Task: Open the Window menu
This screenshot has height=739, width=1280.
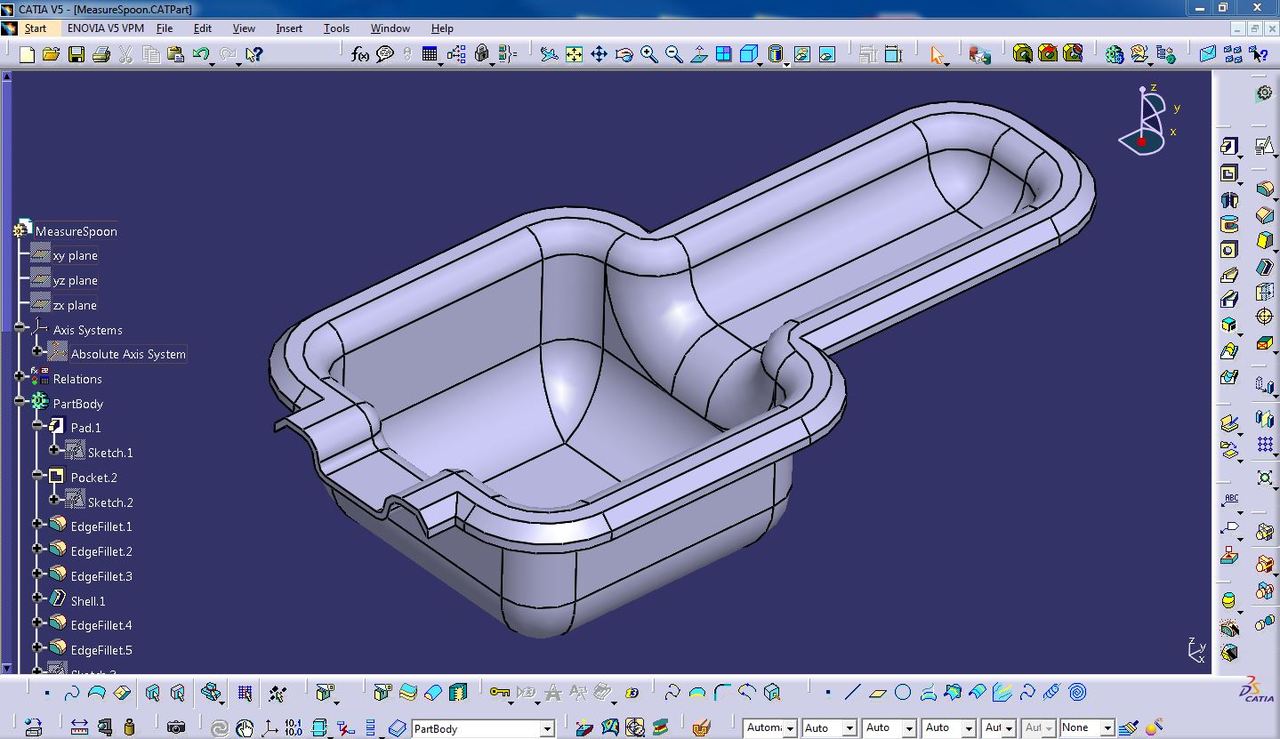Action: click(390, 28)
